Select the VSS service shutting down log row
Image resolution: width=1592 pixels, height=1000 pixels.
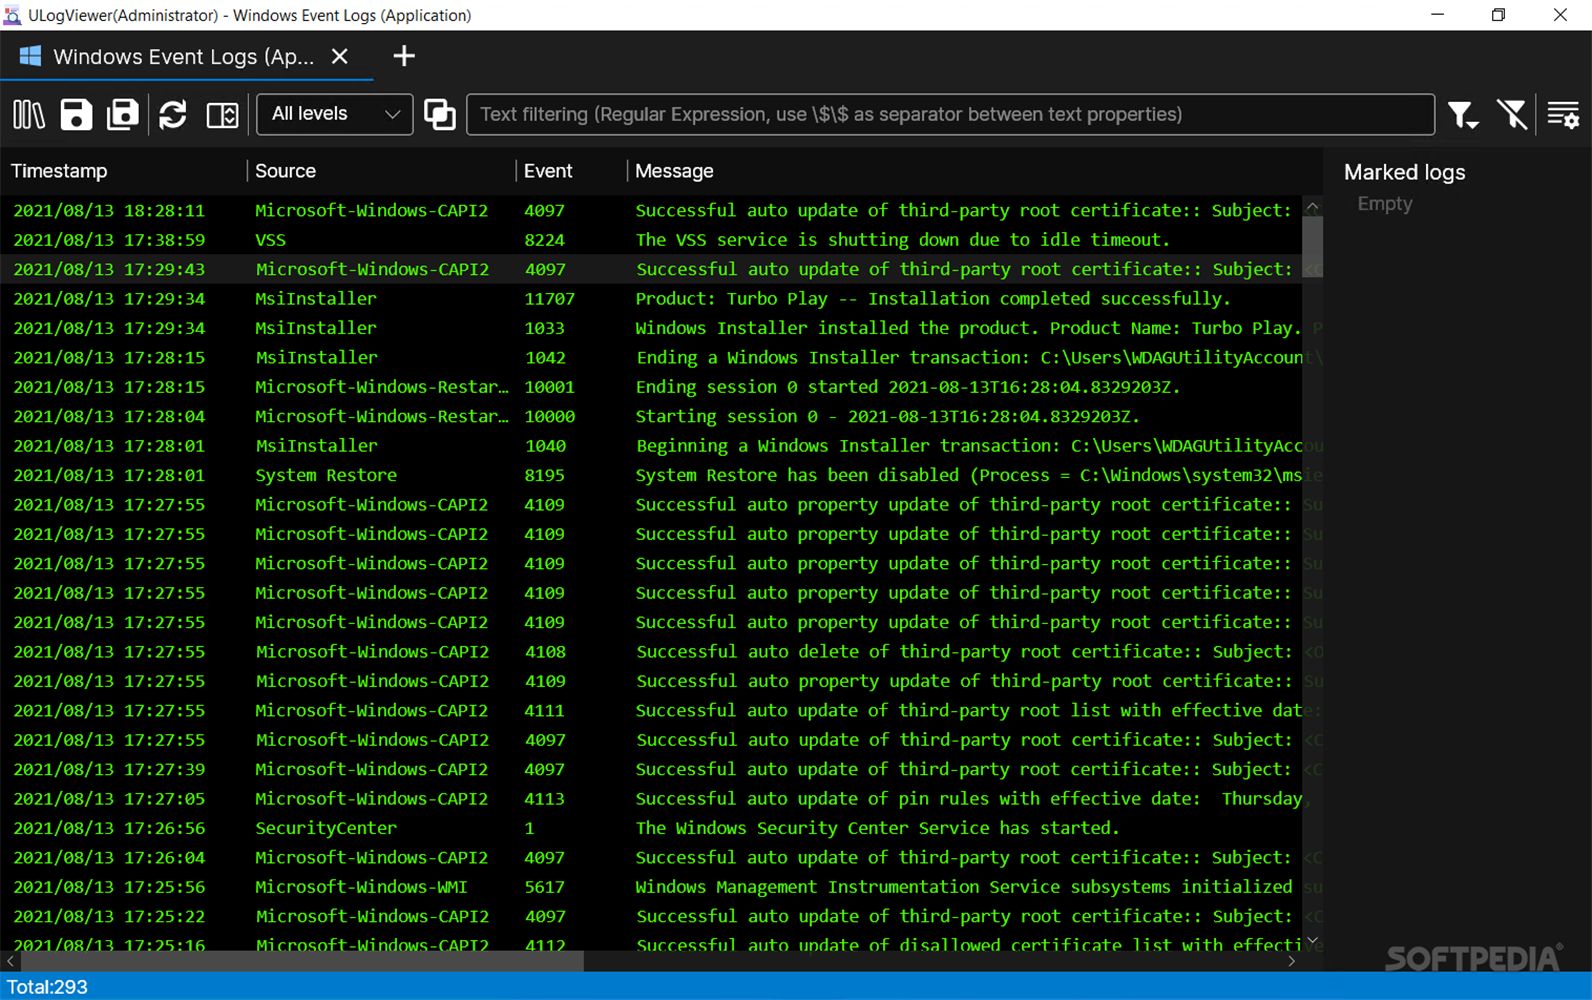click(x=651, y=240)
